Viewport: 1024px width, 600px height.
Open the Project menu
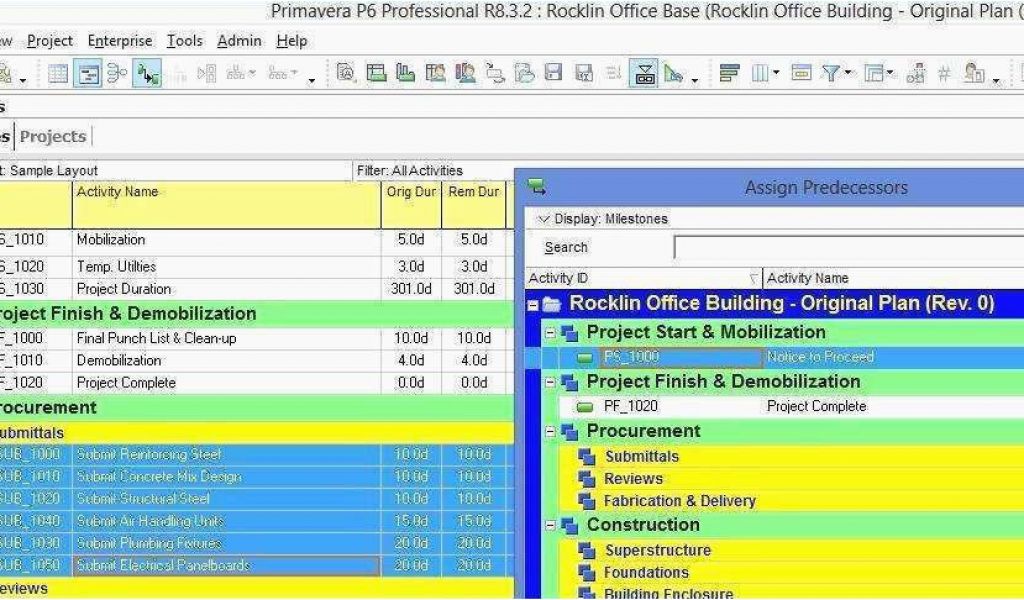tap(50, 40)
